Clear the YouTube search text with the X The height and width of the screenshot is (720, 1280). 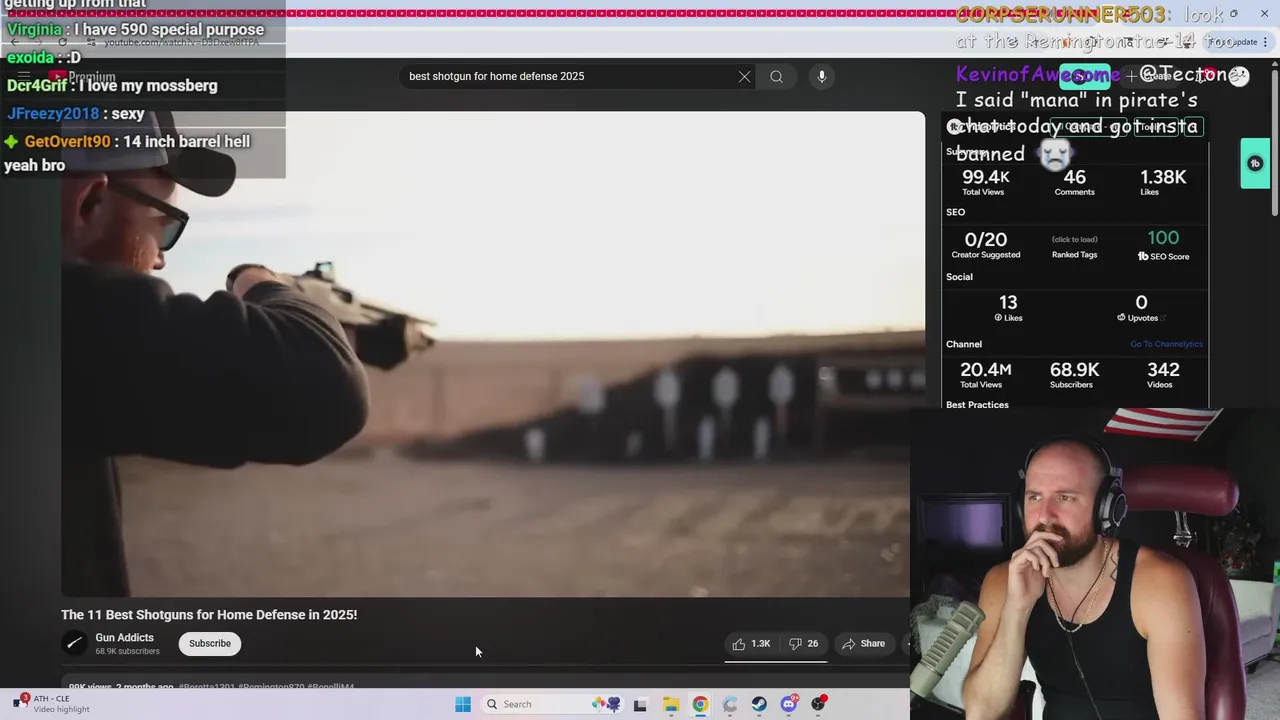click(x=744, y=77)
